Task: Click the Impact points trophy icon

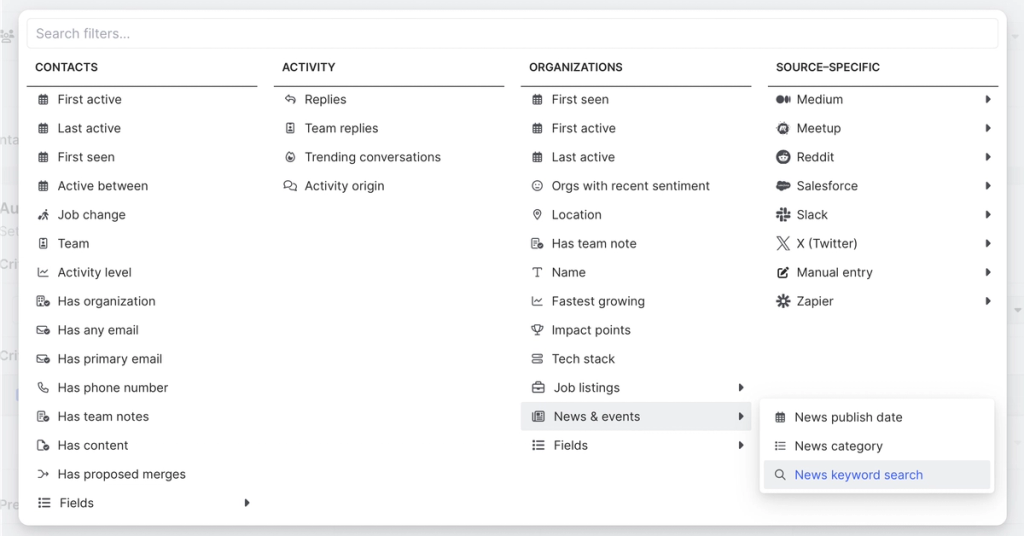Action: pos(537,330)
